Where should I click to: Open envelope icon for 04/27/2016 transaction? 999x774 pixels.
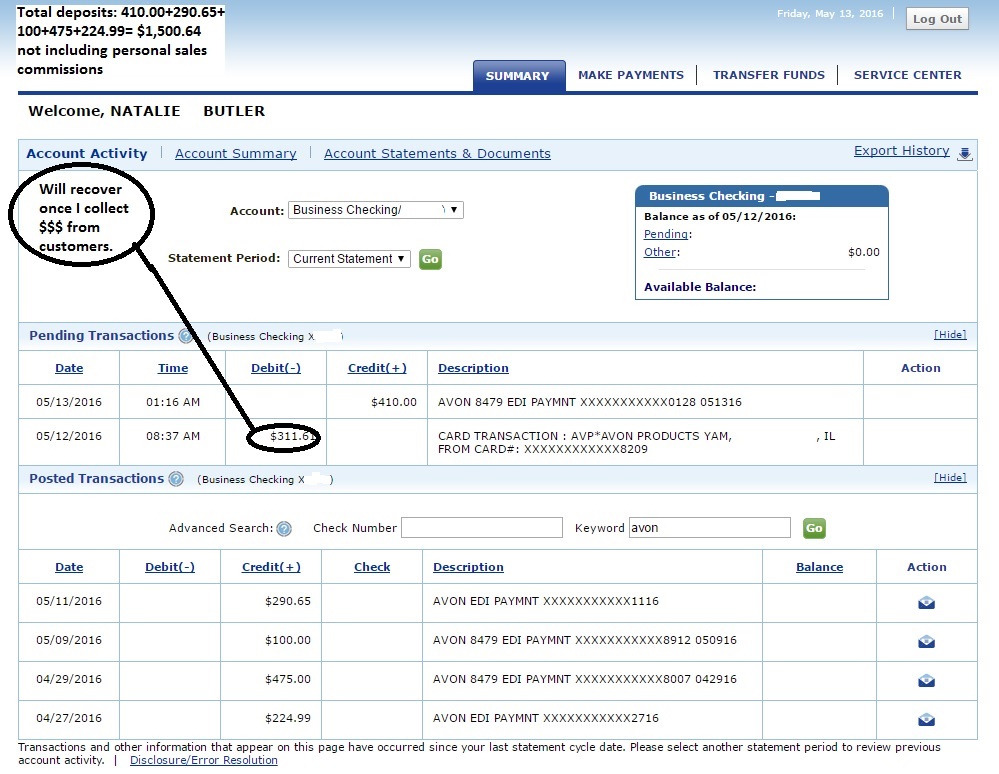click(926, 719)
